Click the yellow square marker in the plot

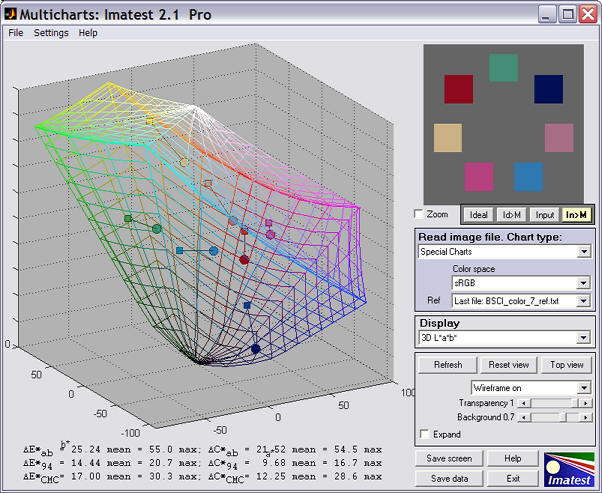(x=149, y=122)
